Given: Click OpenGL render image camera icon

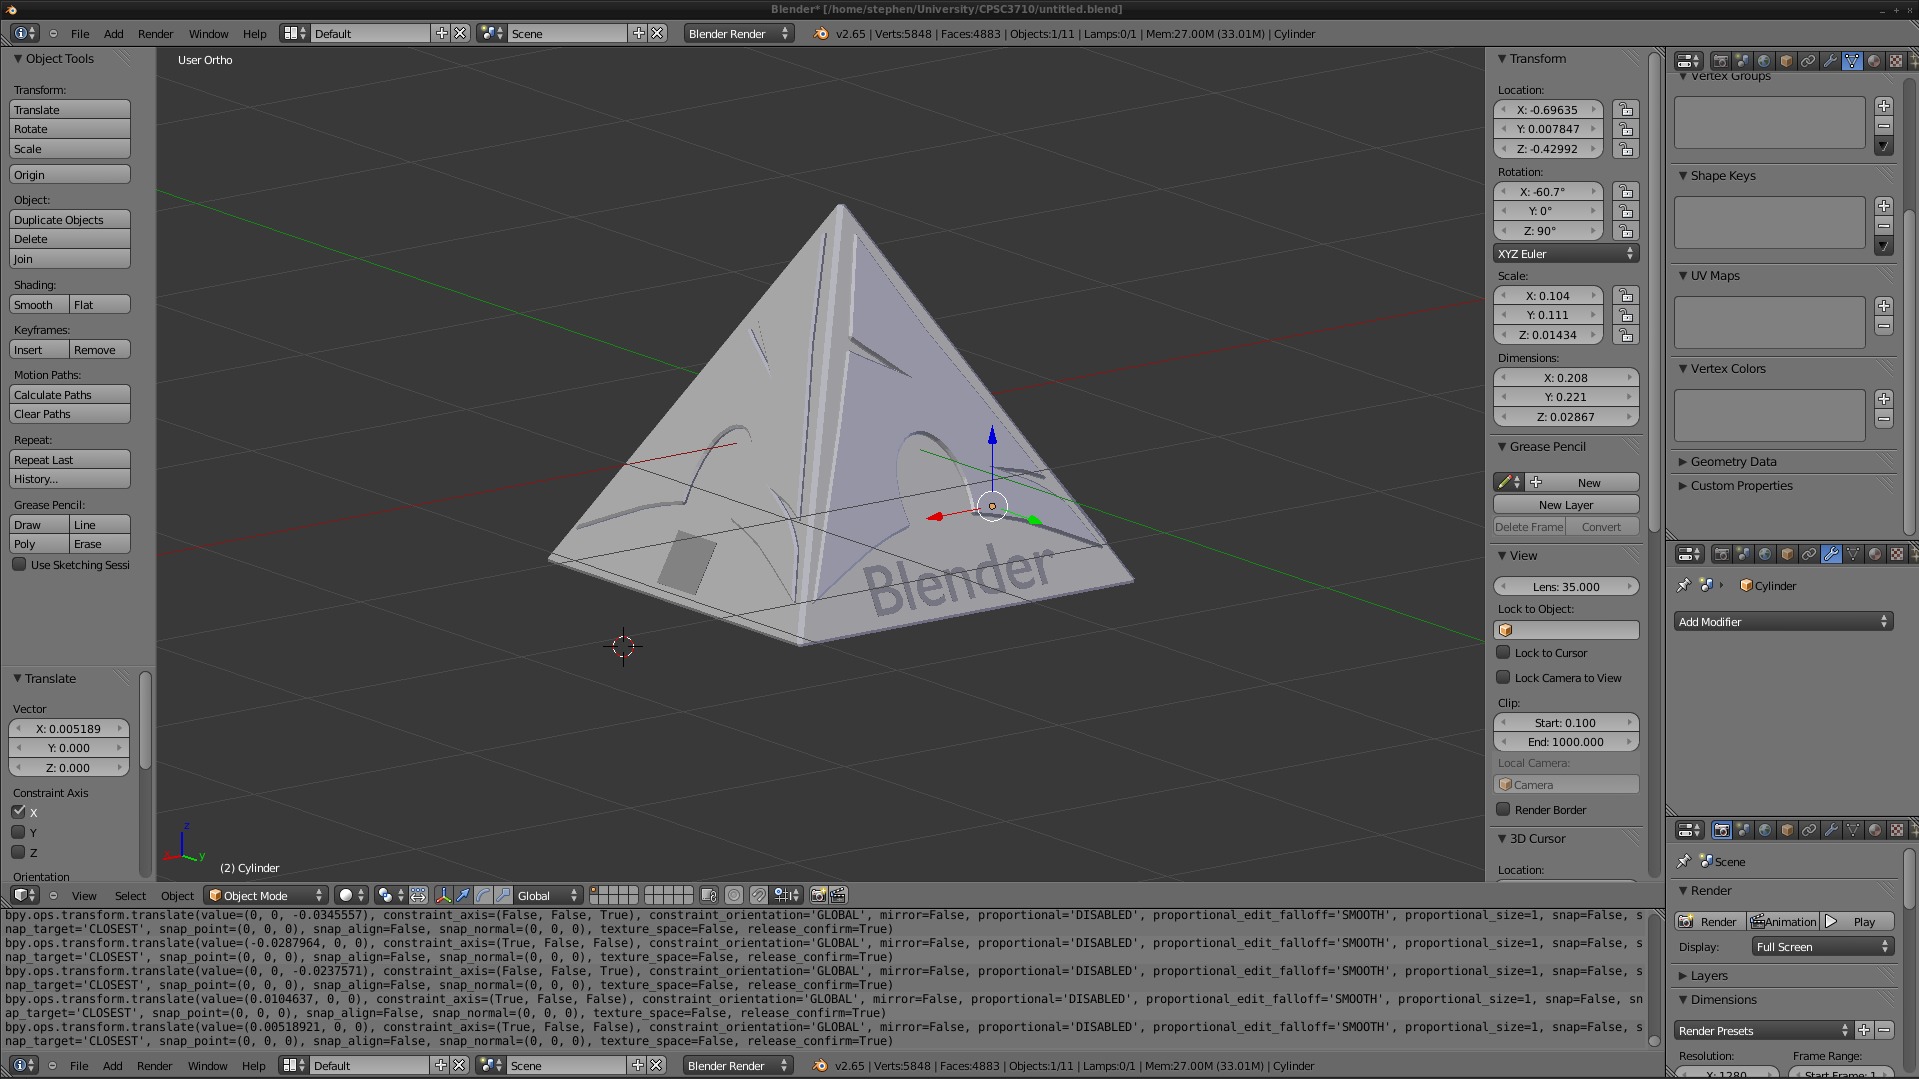Looking at the screenshot, I should click(818, 895).
